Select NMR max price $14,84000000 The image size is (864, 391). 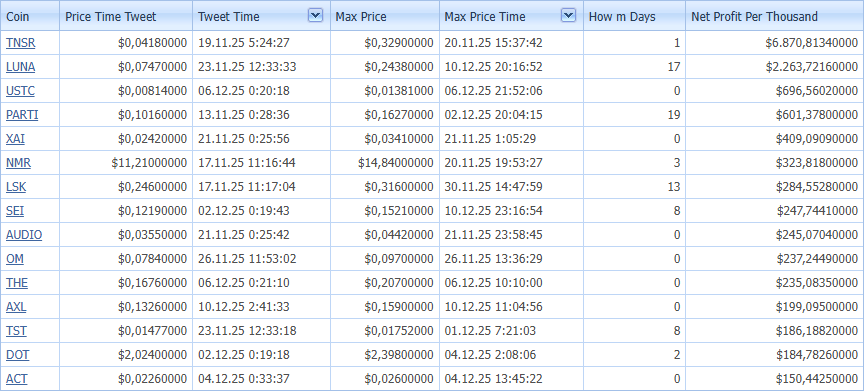(x=396, y=163)
